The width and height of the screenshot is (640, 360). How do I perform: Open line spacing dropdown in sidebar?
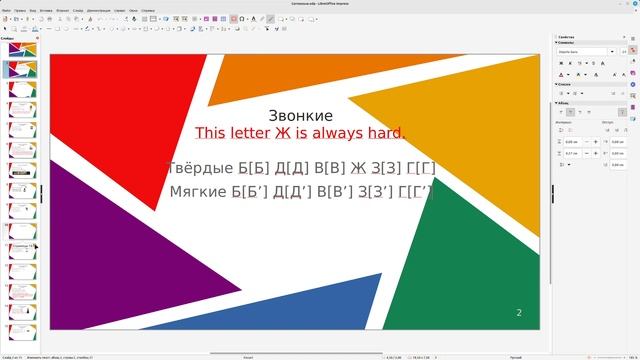(569, 164)
